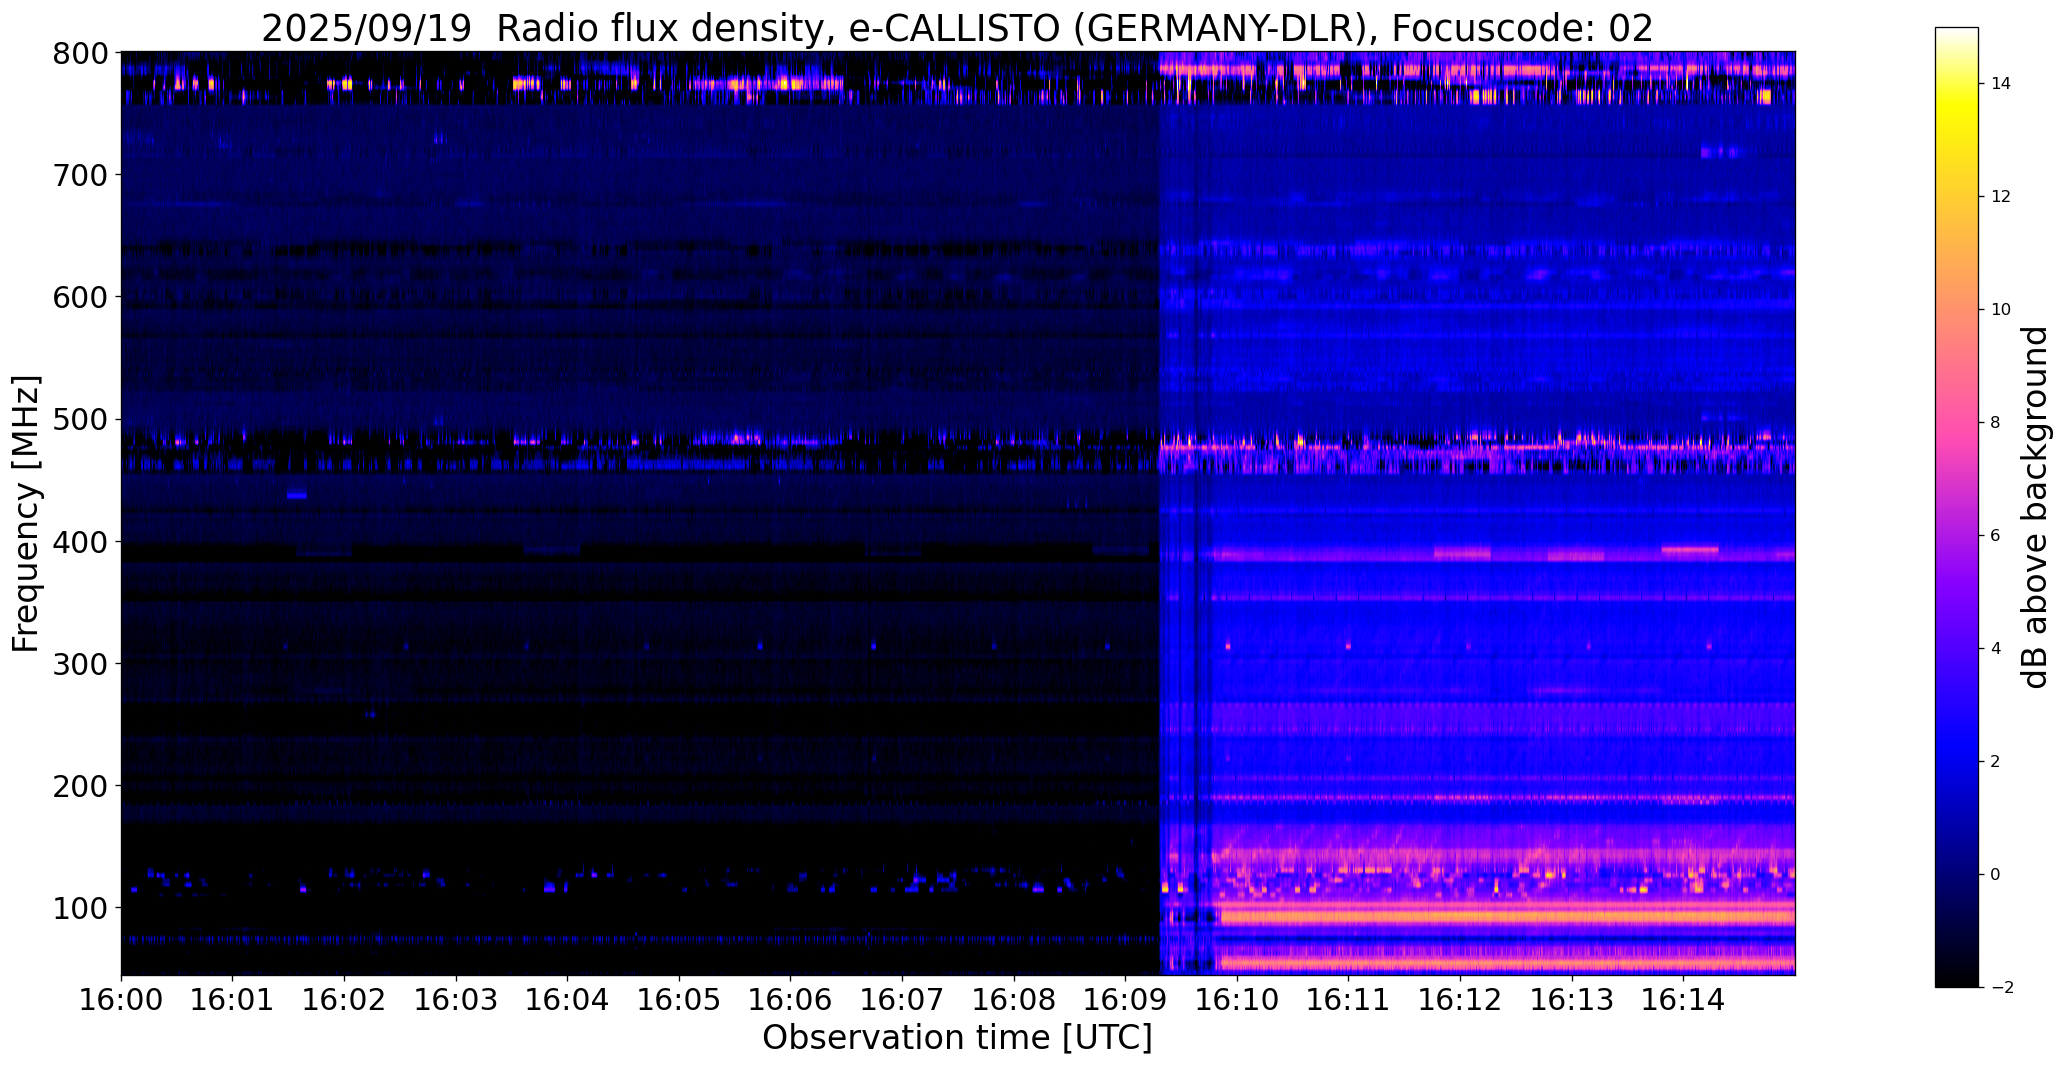Click the pink 8 dB region of the colorbar
2066x1067 pixels.
(x=1957, y=423)
